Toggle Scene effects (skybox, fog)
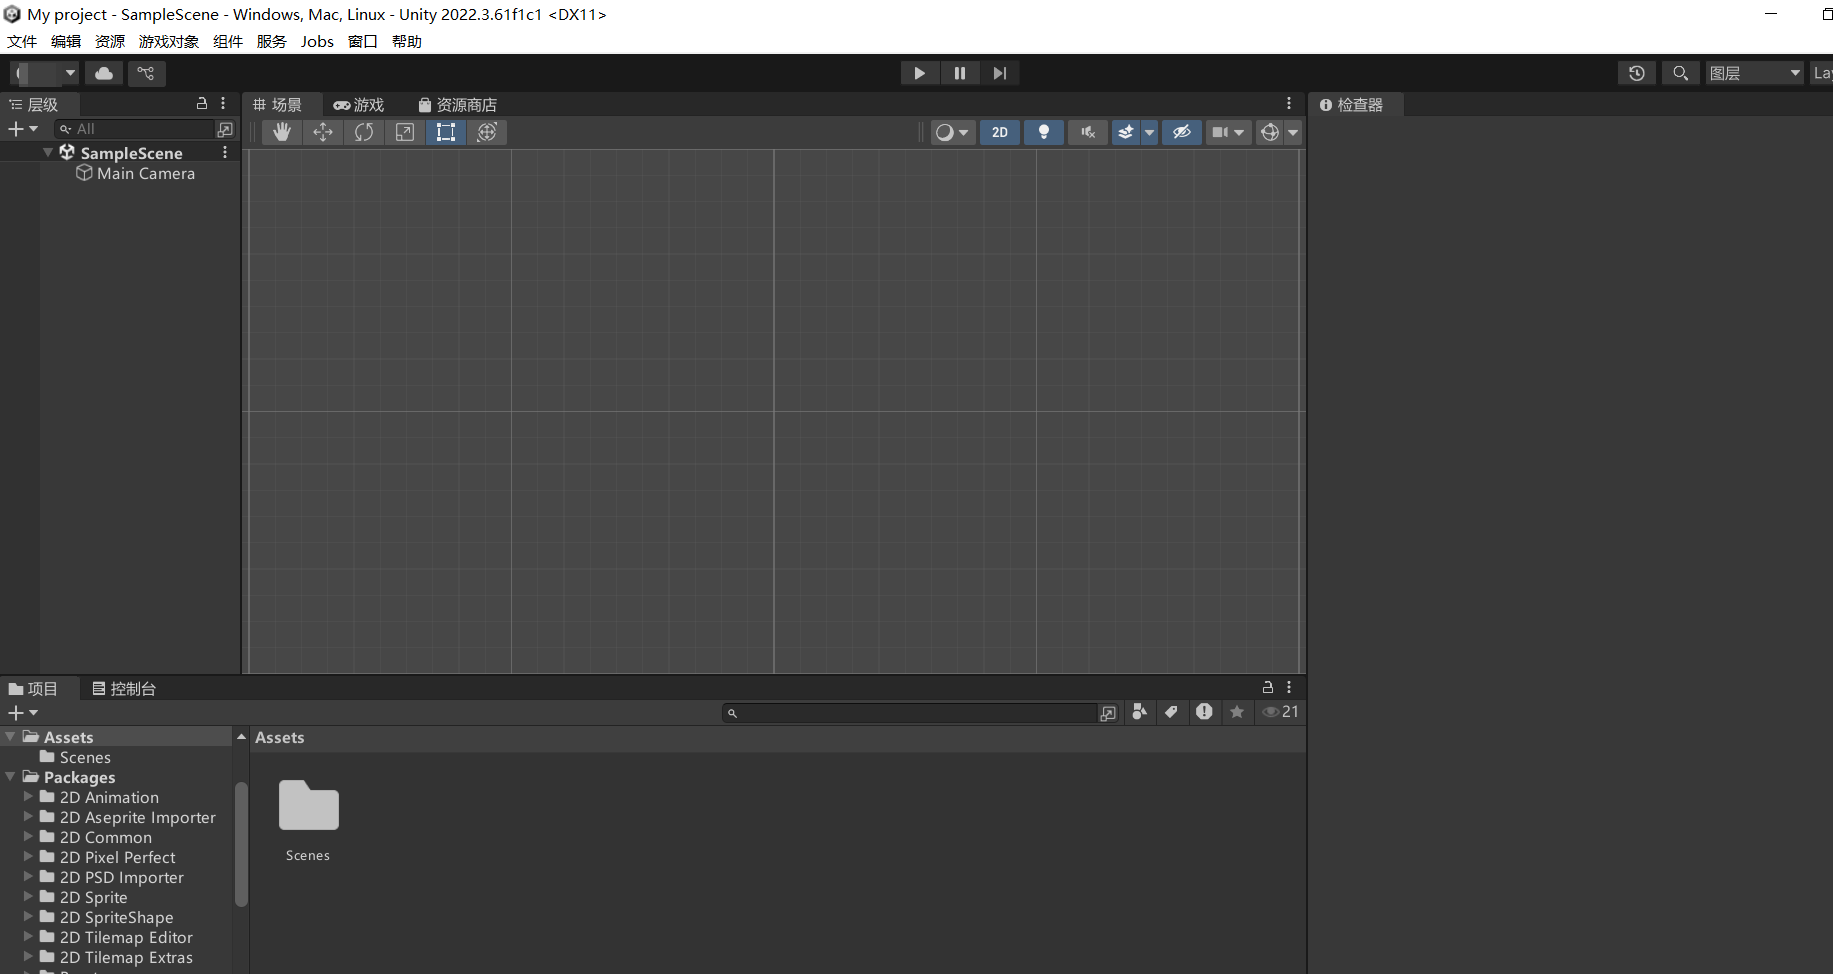This screenshot has height=974, width=1833. (x=1125, y=132)
